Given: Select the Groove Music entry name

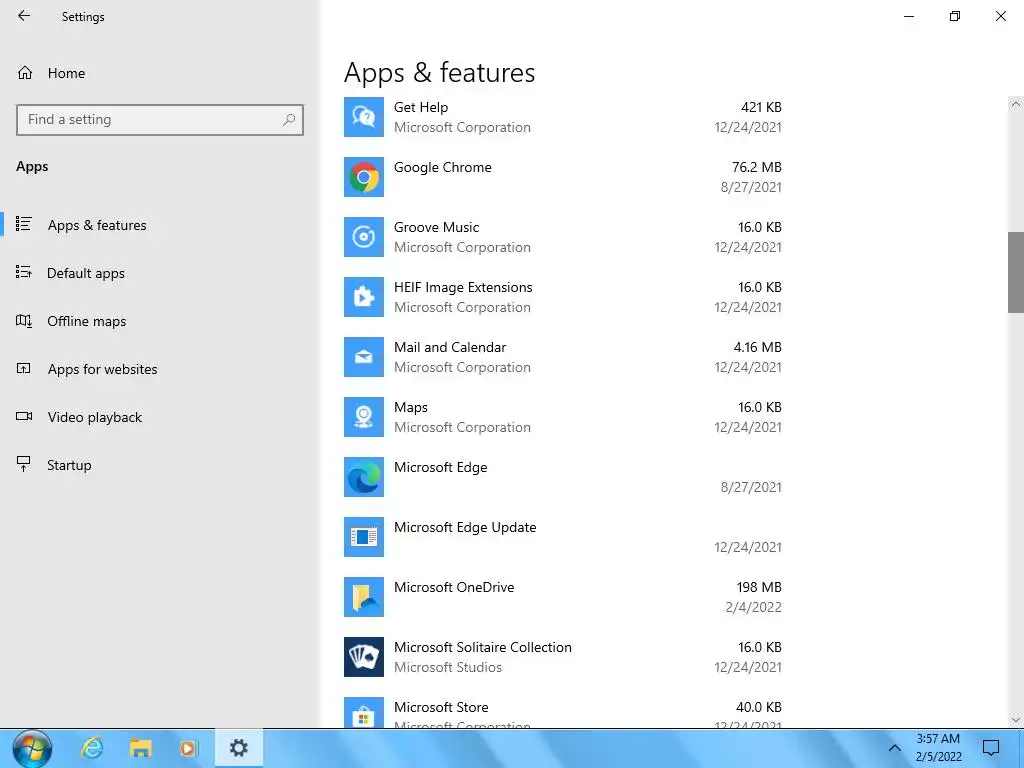Looking at the screenshot, I should click(436, 227).
